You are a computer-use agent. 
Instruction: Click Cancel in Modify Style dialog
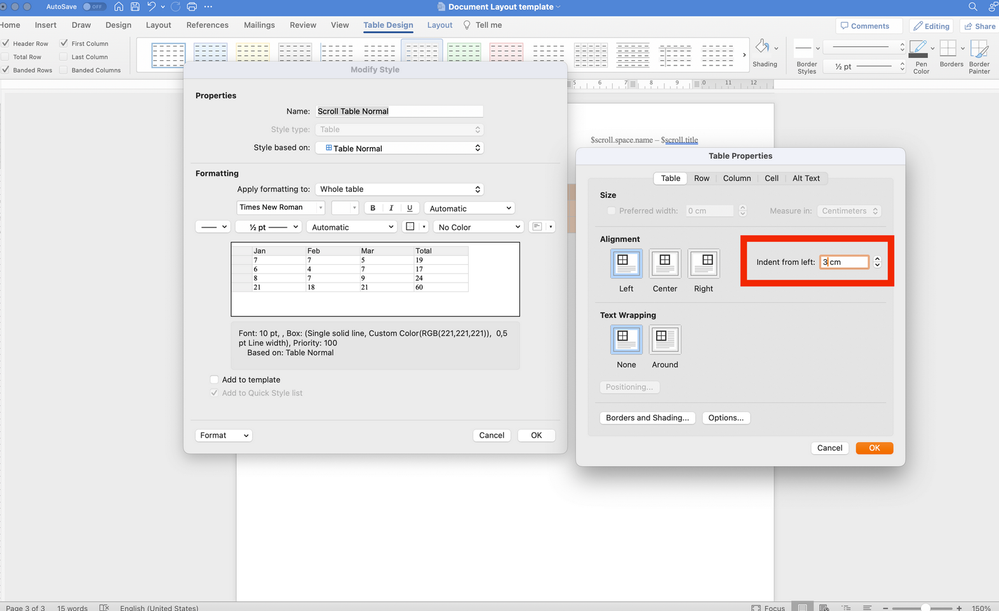491,435
